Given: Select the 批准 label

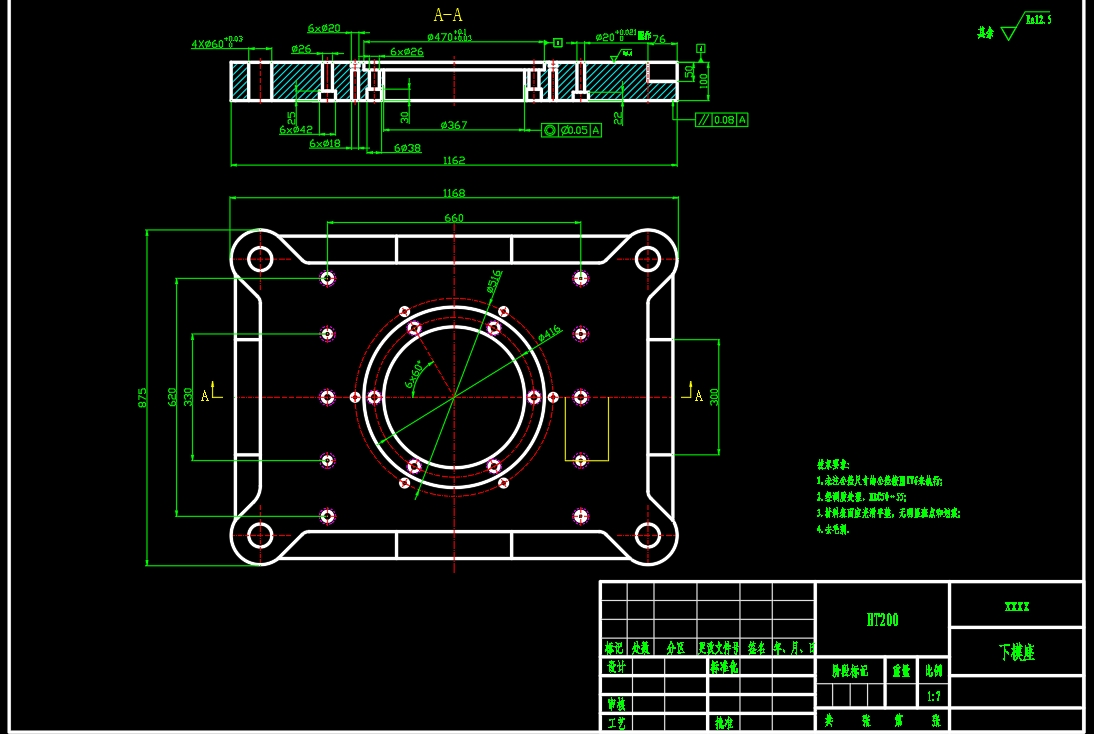Looking at the screenshot, I should click(x=724, y=723).
